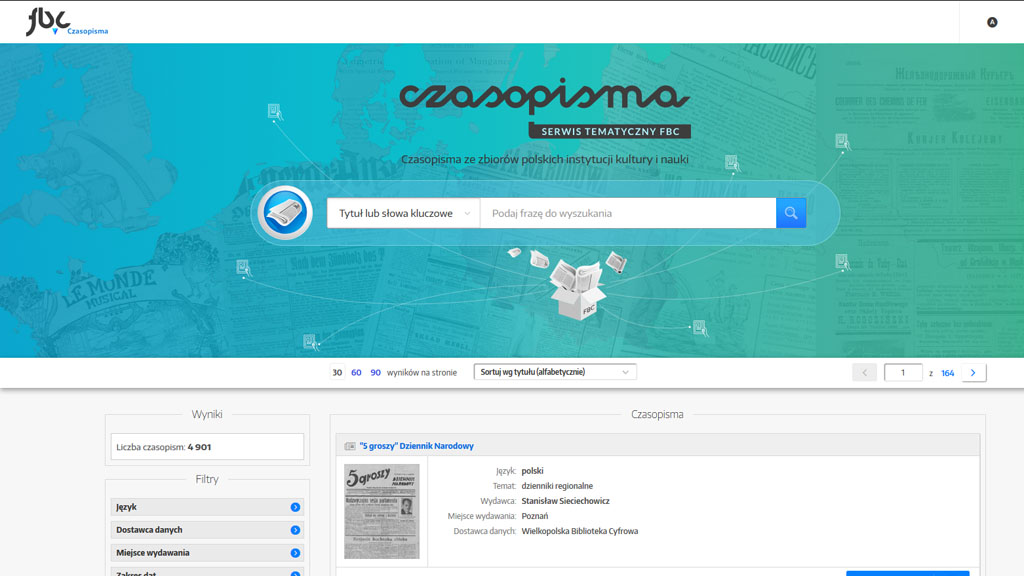1024x576 pixels.
Task: Expand the Zakres dat filter
Action: (x=207, y=572)
